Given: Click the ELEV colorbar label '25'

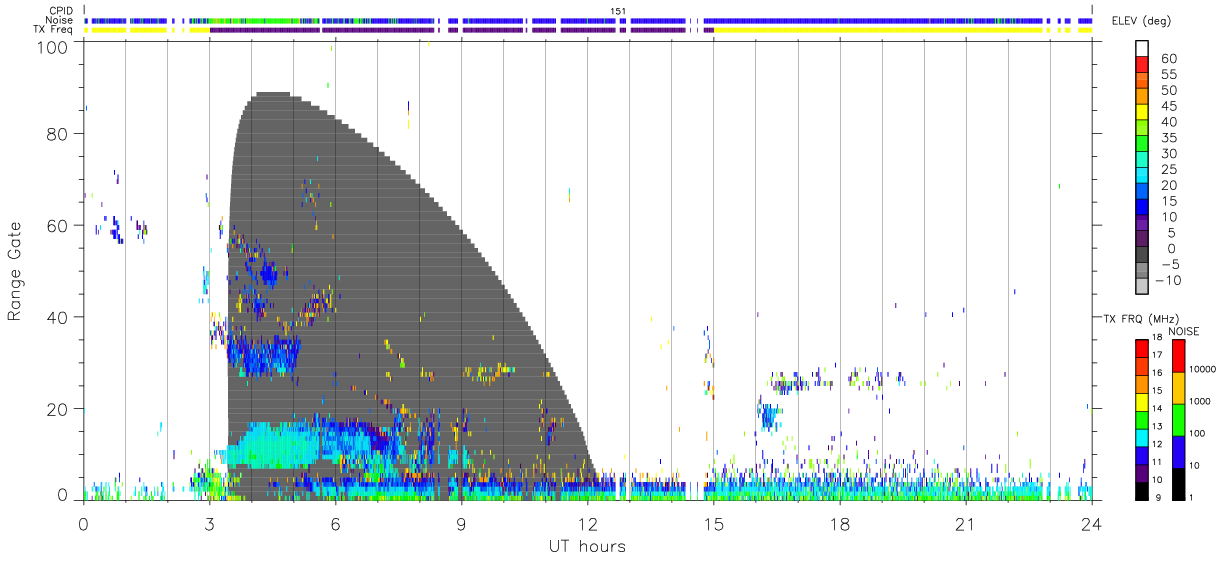Looking at the screenshot, I should [1169, 170].
